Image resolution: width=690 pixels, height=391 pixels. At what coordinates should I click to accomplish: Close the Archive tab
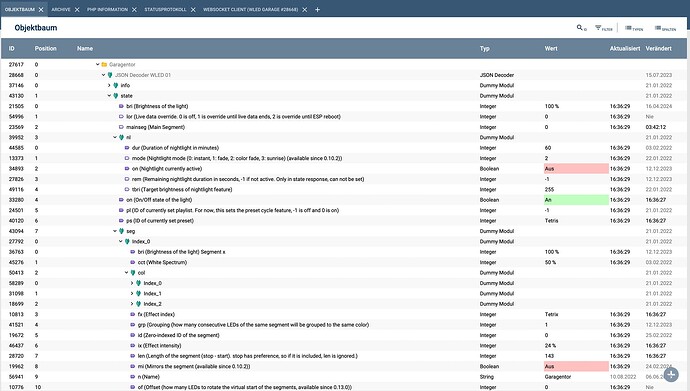click(x=77, y=9)
